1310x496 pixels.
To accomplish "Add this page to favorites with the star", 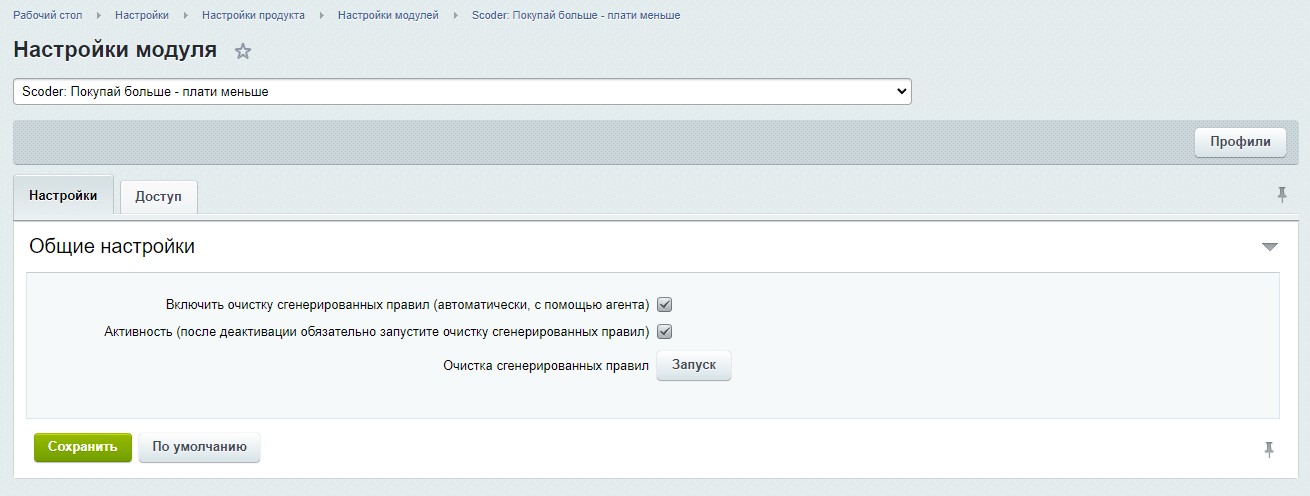I will [x=242, y=52].
